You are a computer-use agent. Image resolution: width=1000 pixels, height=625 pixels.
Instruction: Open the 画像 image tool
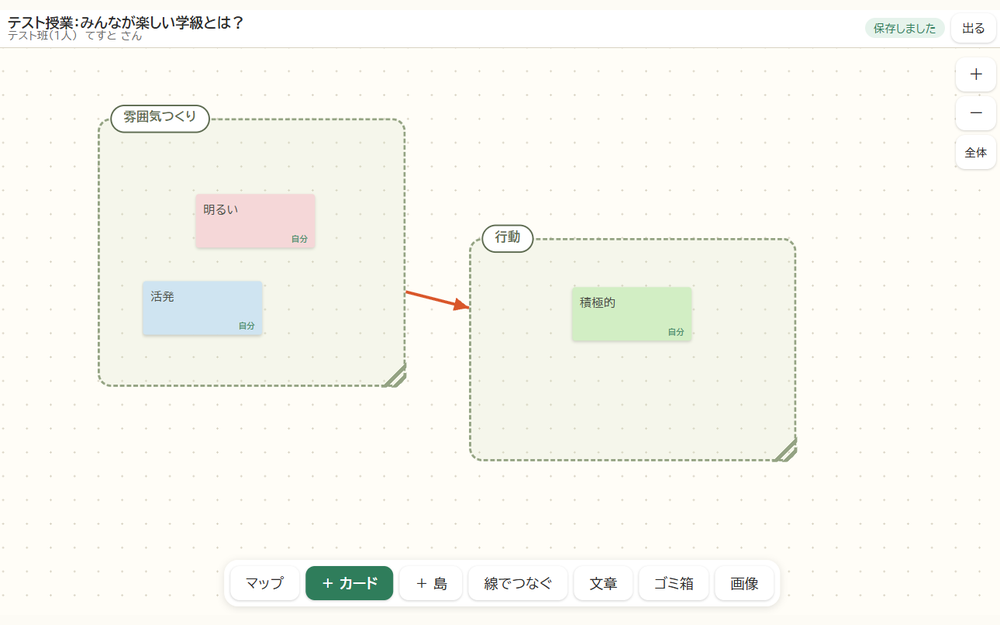744,583
